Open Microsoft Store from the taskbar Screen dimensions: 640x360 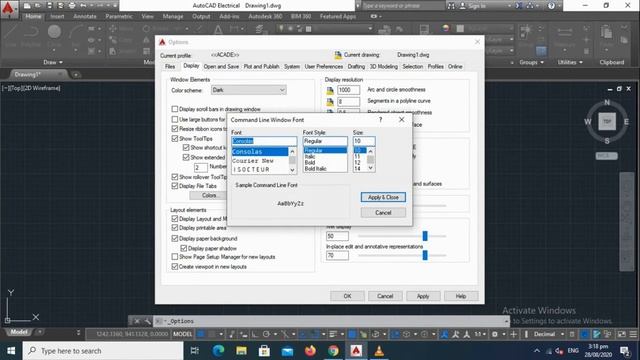click(x=264, y=351)
